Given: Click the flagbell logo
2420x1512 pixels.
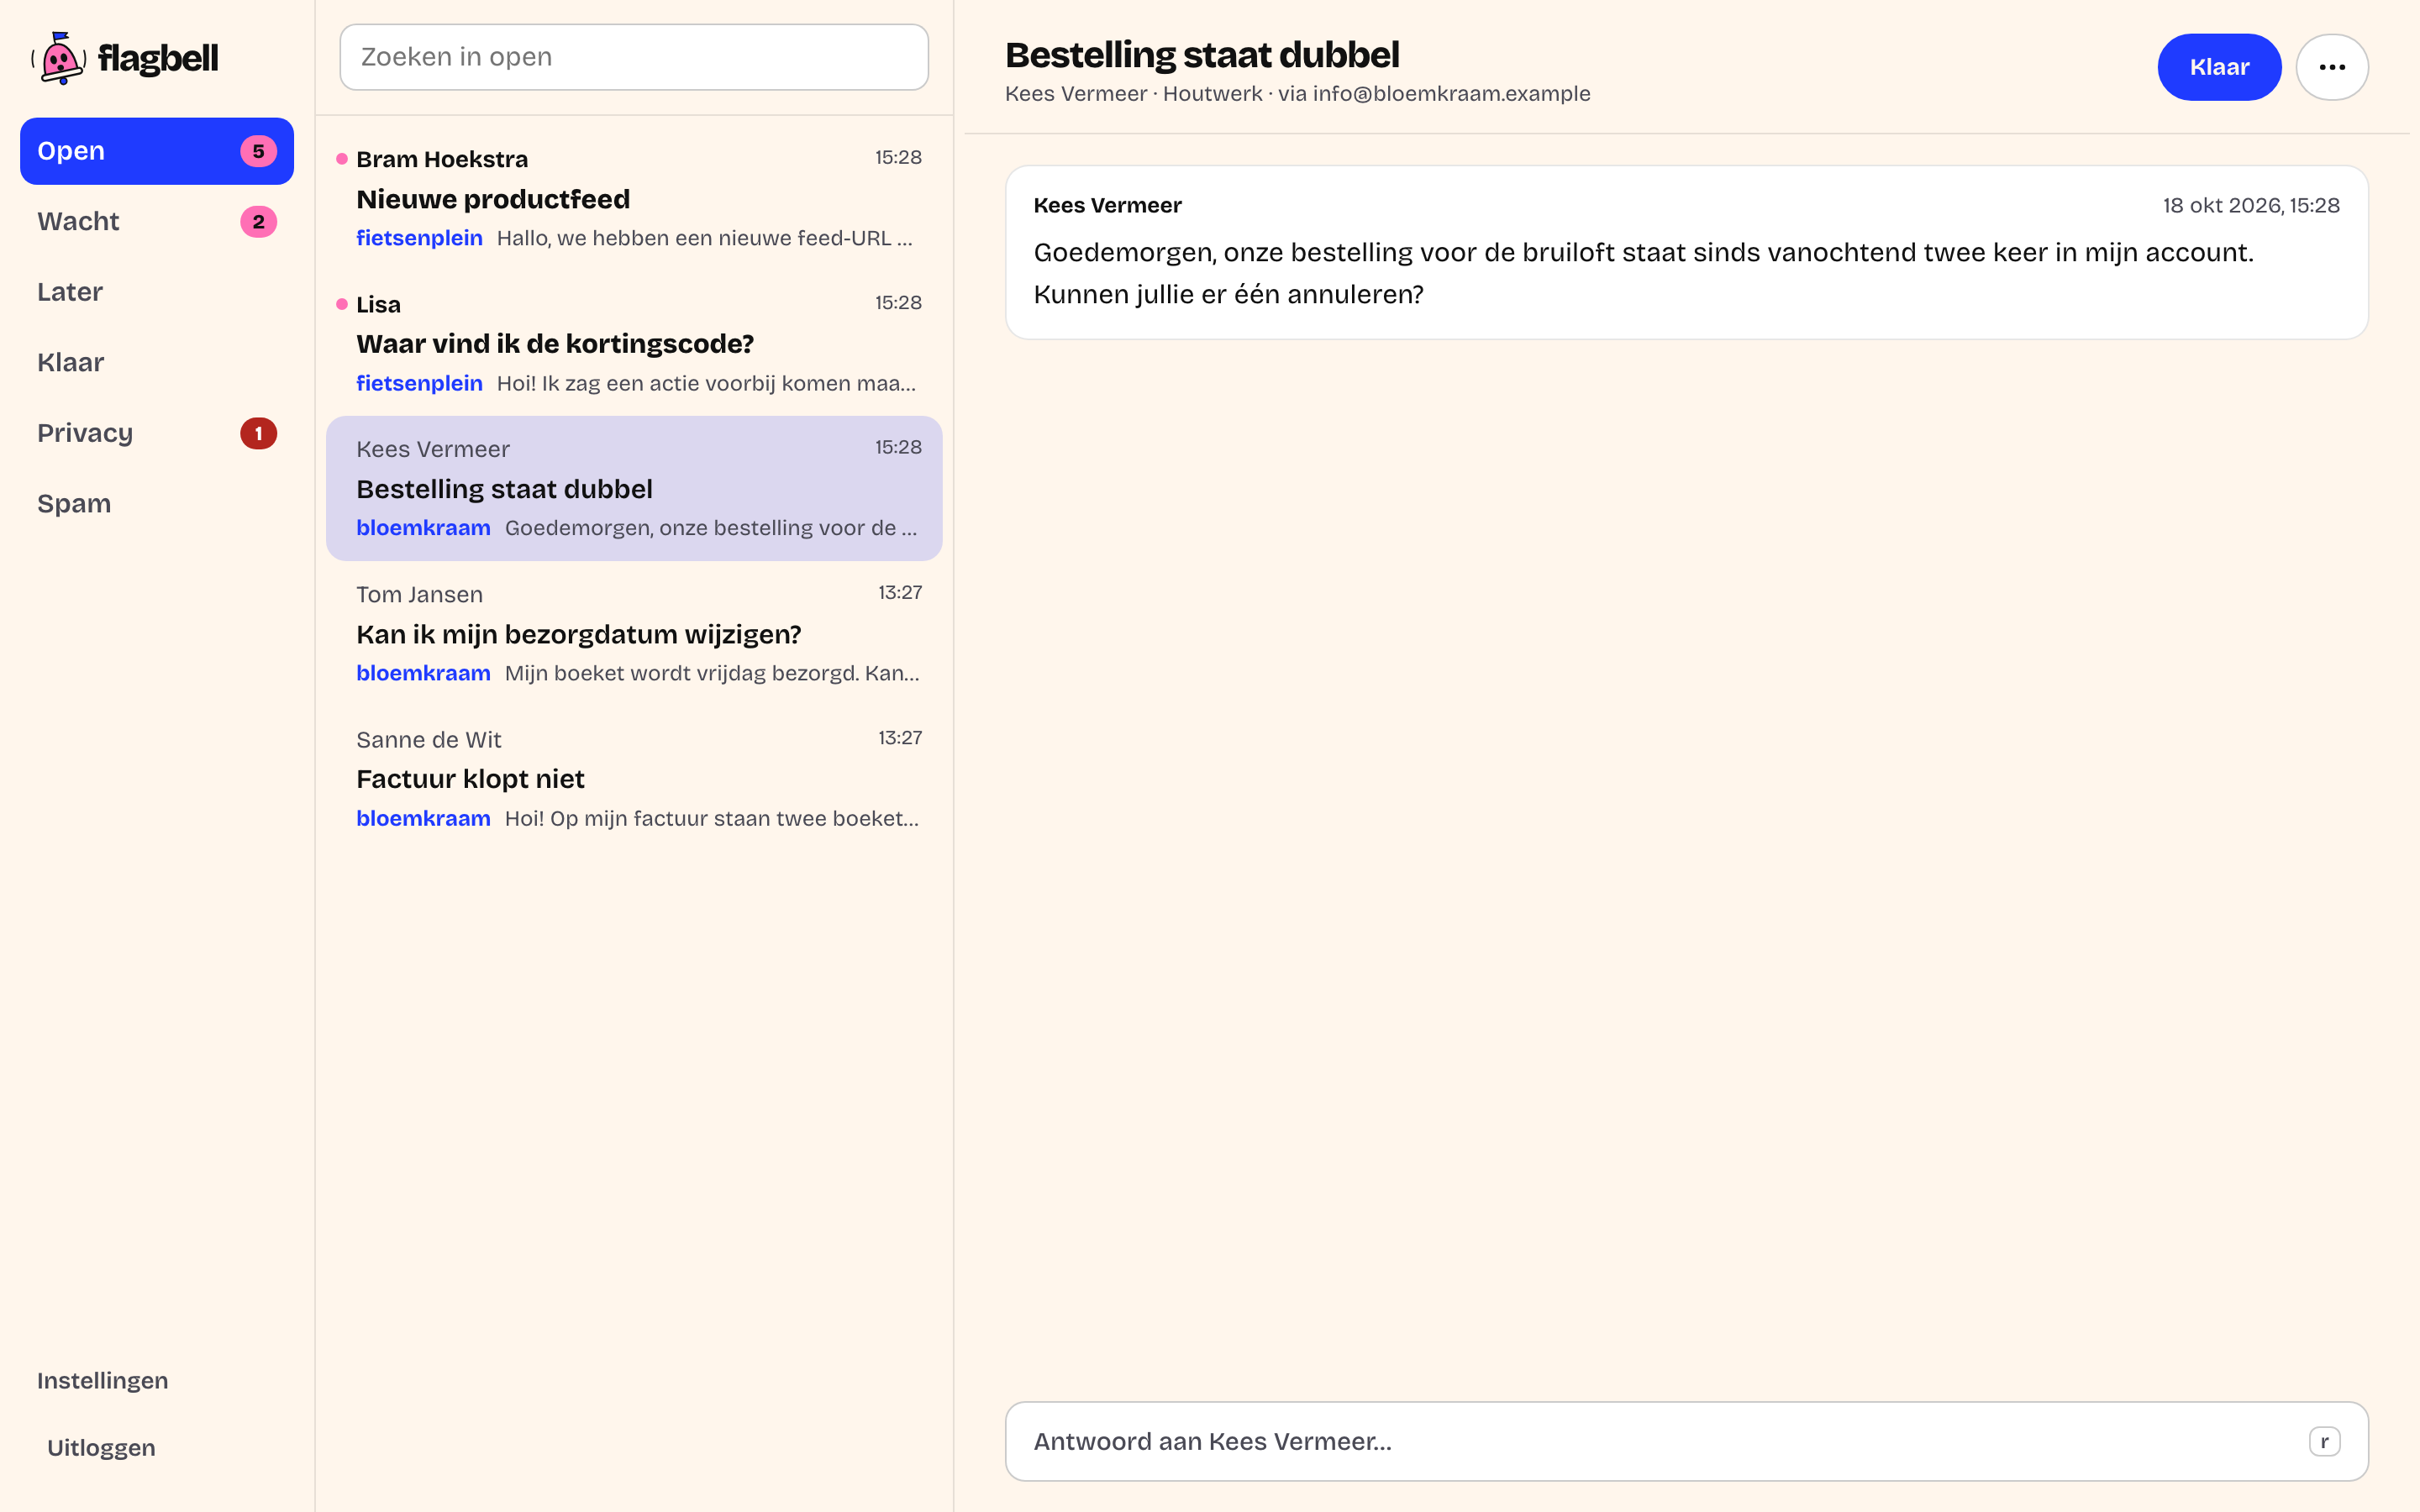Looking at the screenshot, I should tap(125, 58).
